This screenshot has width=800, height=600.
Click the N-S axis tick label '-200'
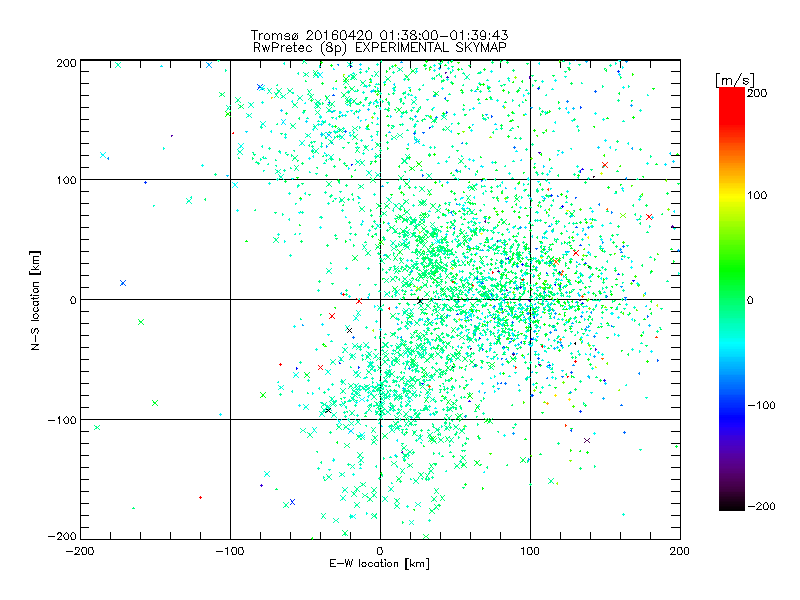click(62, 536)
